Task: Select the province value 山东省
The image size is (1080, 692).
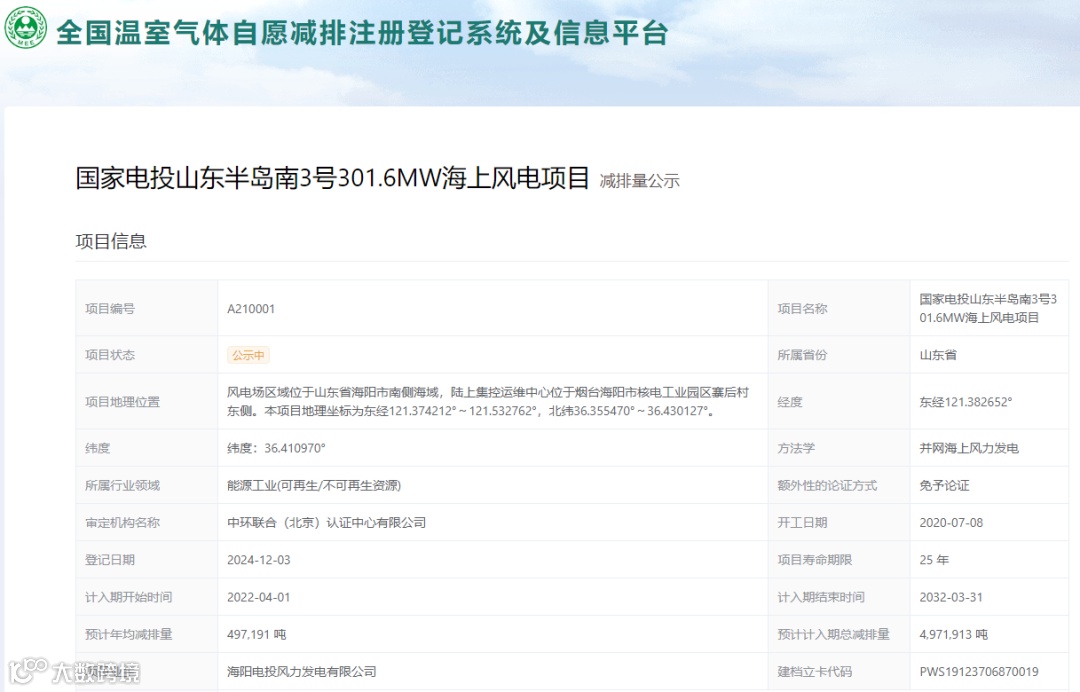Action: (x=938, y=355)
